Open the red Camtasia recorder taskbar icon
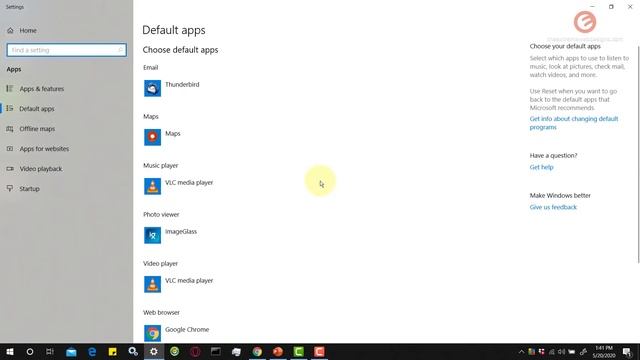This screenshot has width=640, height=360. coord(319,351)
